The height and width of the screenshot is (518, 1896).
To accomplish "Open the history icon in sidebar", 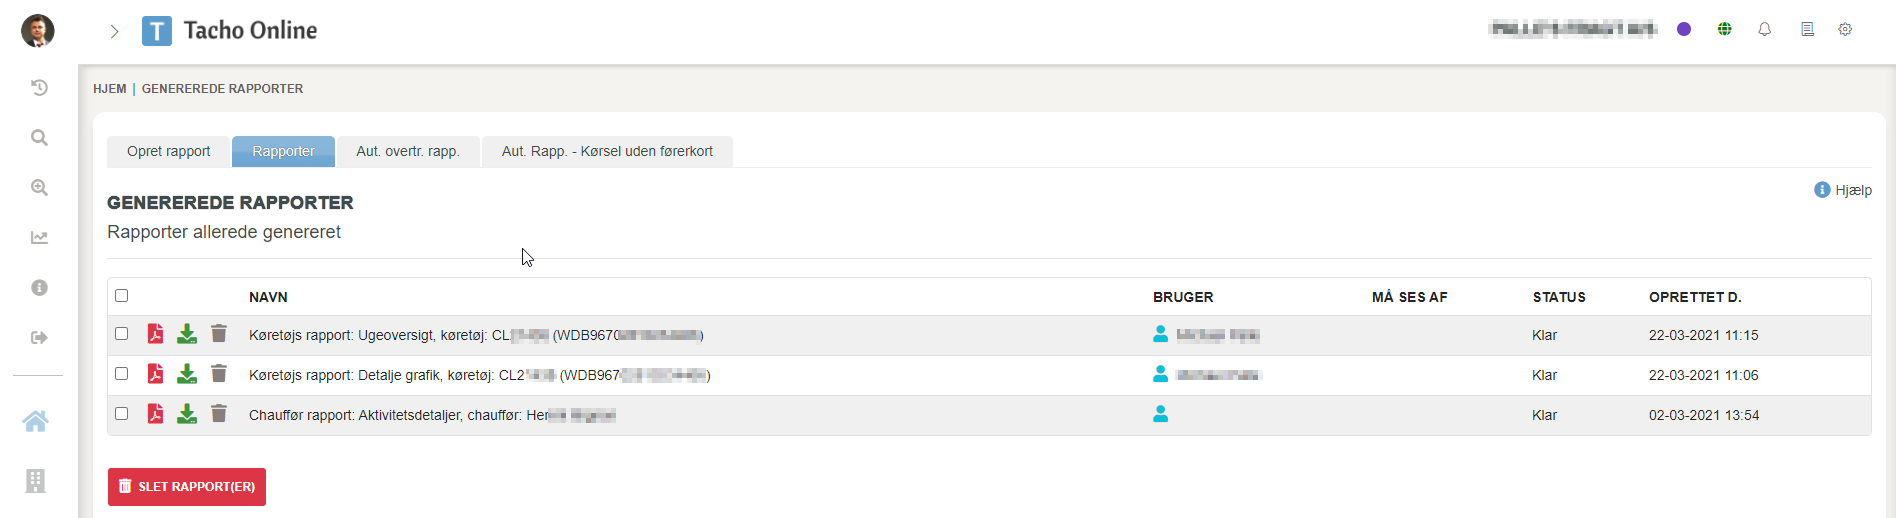I will [39, 88].
